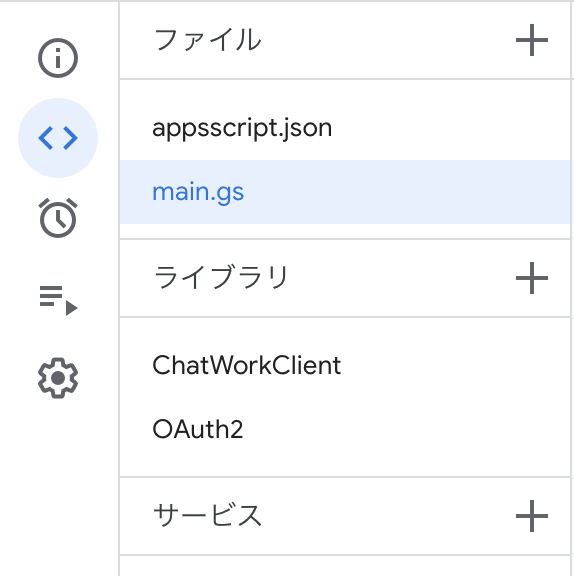Click the ライブラリ section header
574x576 pixels.
(x=221, y=278)
